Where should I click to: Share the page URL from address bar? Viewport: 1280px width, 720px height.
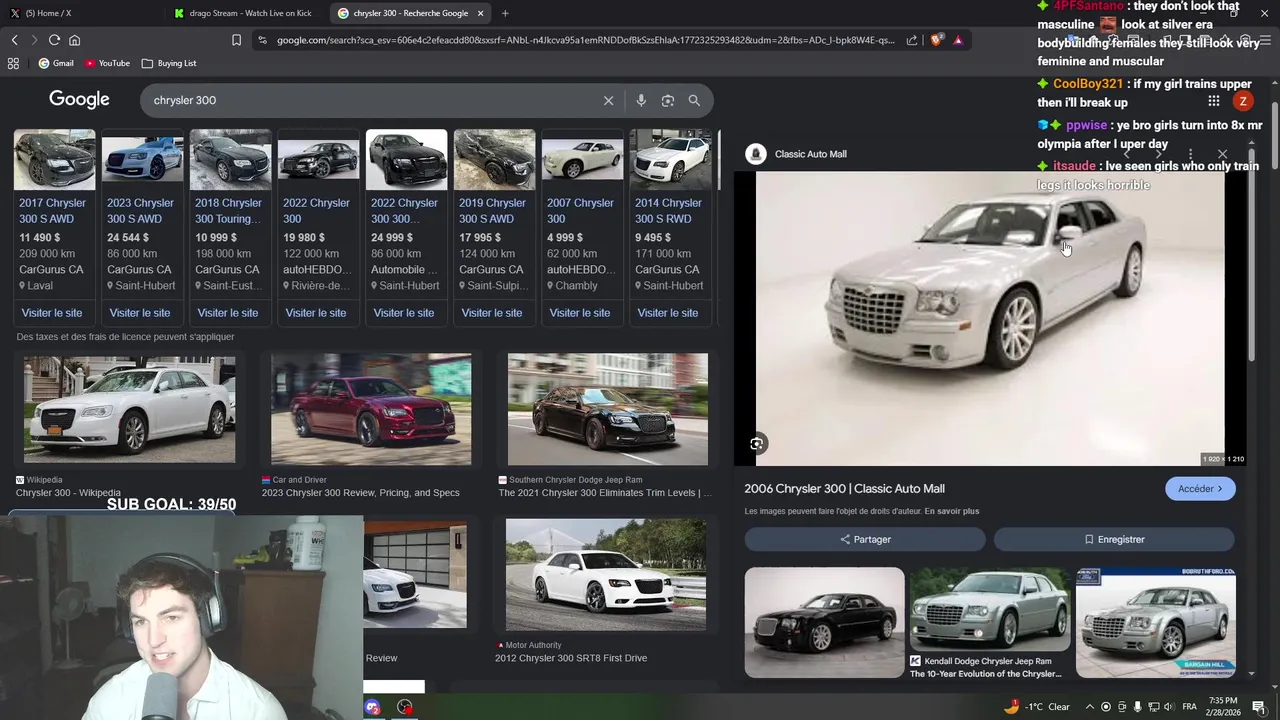pos(912,40)
